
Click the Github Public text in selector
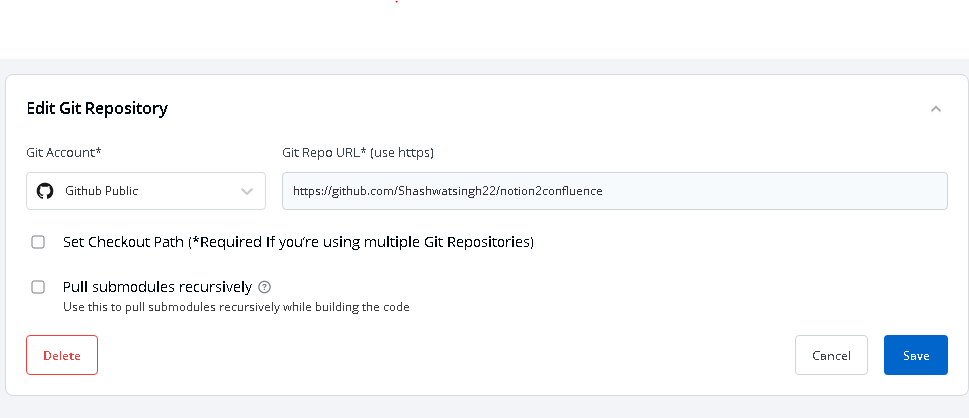click(x=101, y=191)
